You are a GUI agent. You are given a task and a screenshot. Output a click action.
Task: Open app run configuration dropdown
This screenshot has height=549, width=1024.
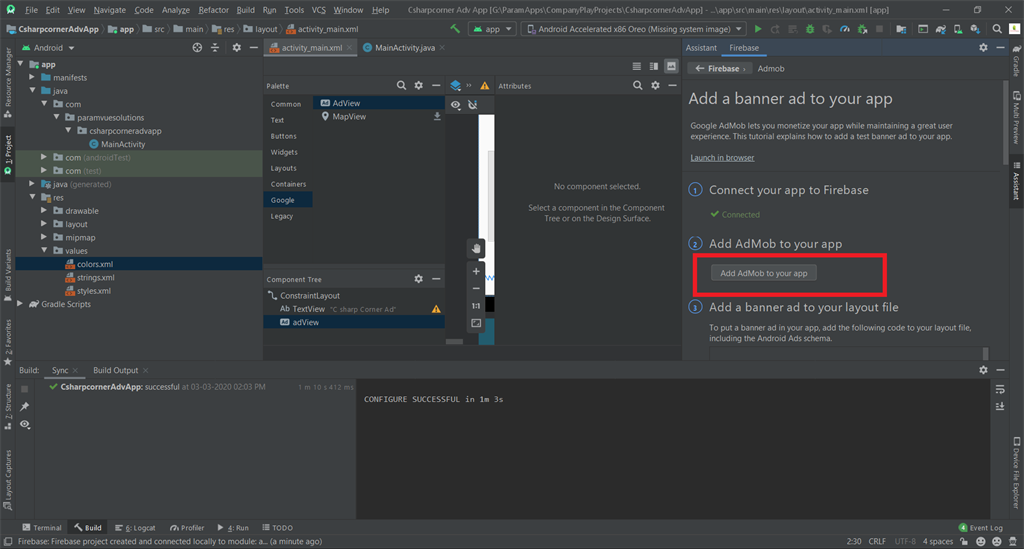pyautogui.click(x=492, y=29)
